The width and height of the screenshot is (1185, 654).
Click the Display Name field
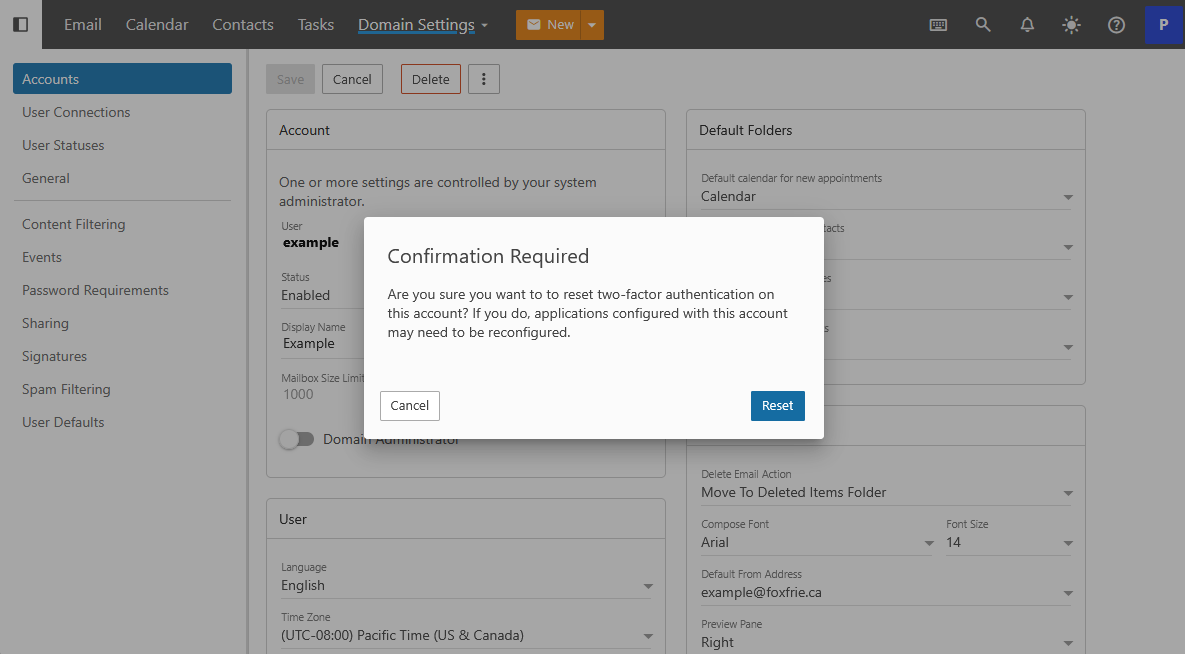coord(320,343)
